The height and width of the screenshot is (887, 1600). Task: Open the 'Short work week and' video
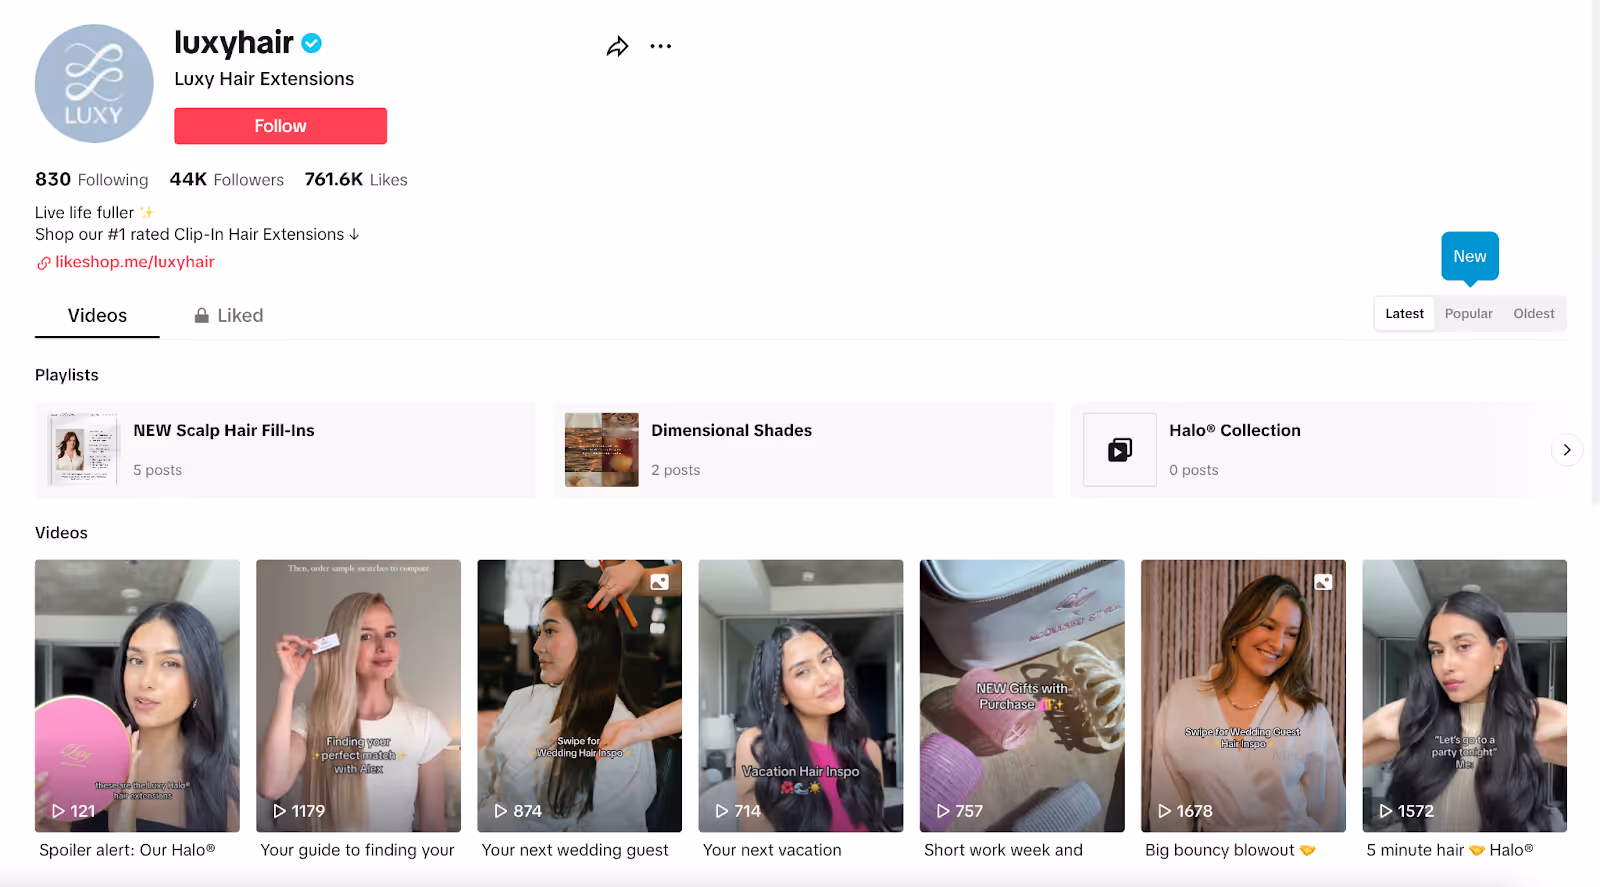point(1022,696)
